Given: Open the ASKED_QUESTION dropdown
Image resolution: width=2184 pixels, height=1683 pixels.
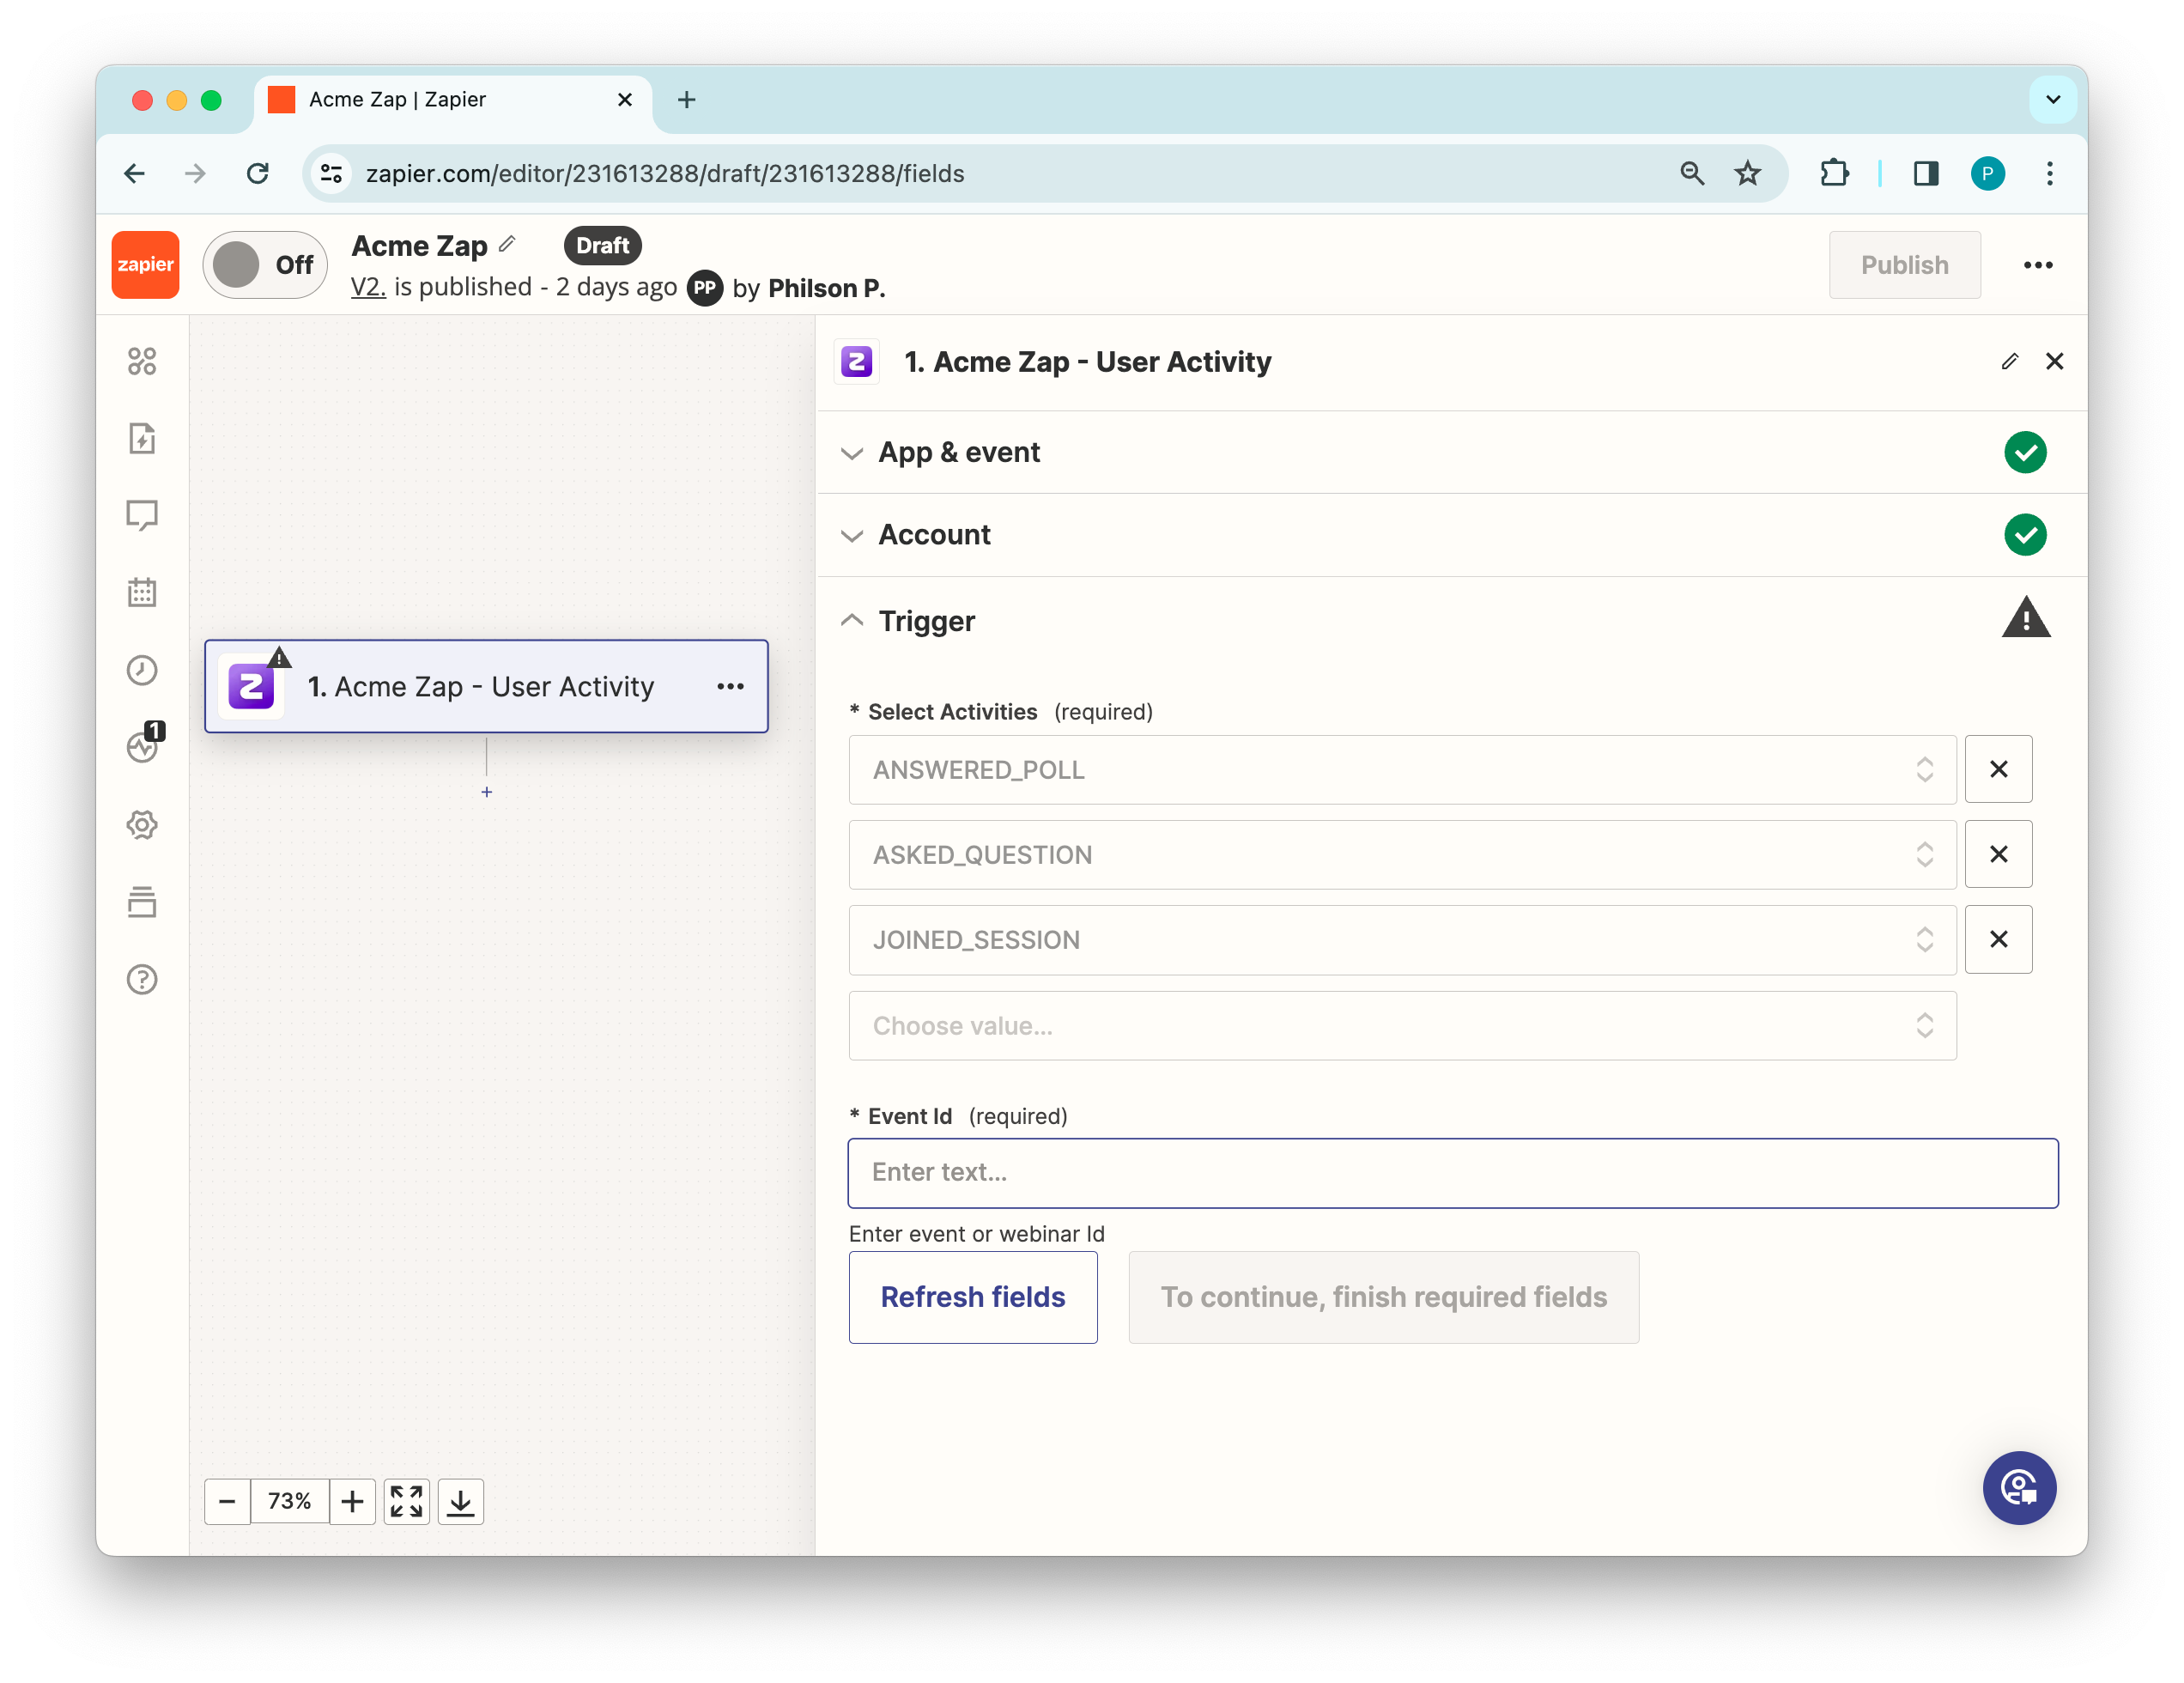Looking at the screenshot, I should click(x=1401, y=854).
